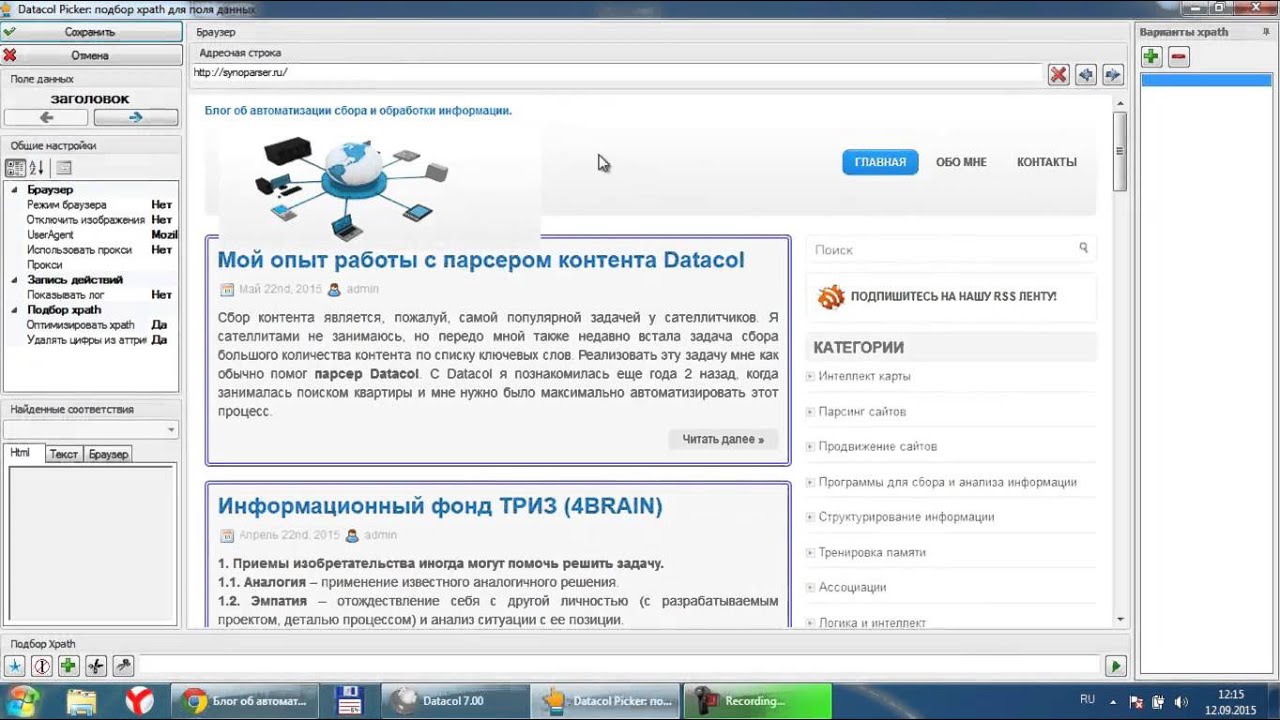This screenshot has height=720, width=1280.
Task: Select the UserAgent property row
Action: tap(91, 235)
